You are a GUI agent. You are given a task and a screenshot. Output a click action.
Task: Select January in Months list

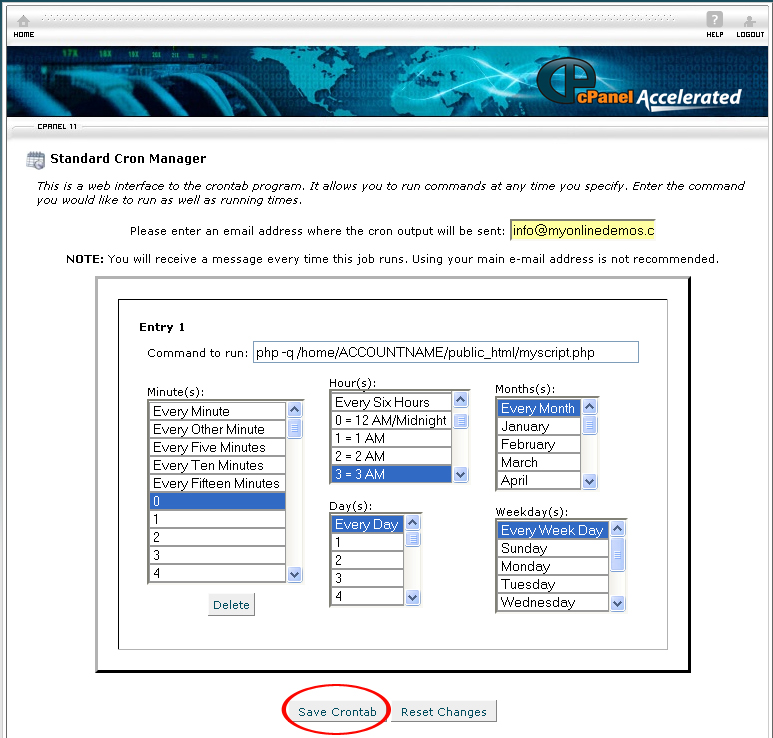[539, 426]
